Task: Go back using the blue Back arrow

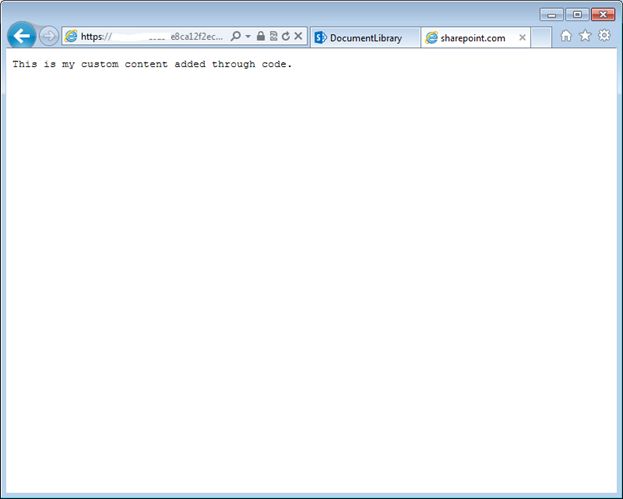Action: click(x=21, y=36)
